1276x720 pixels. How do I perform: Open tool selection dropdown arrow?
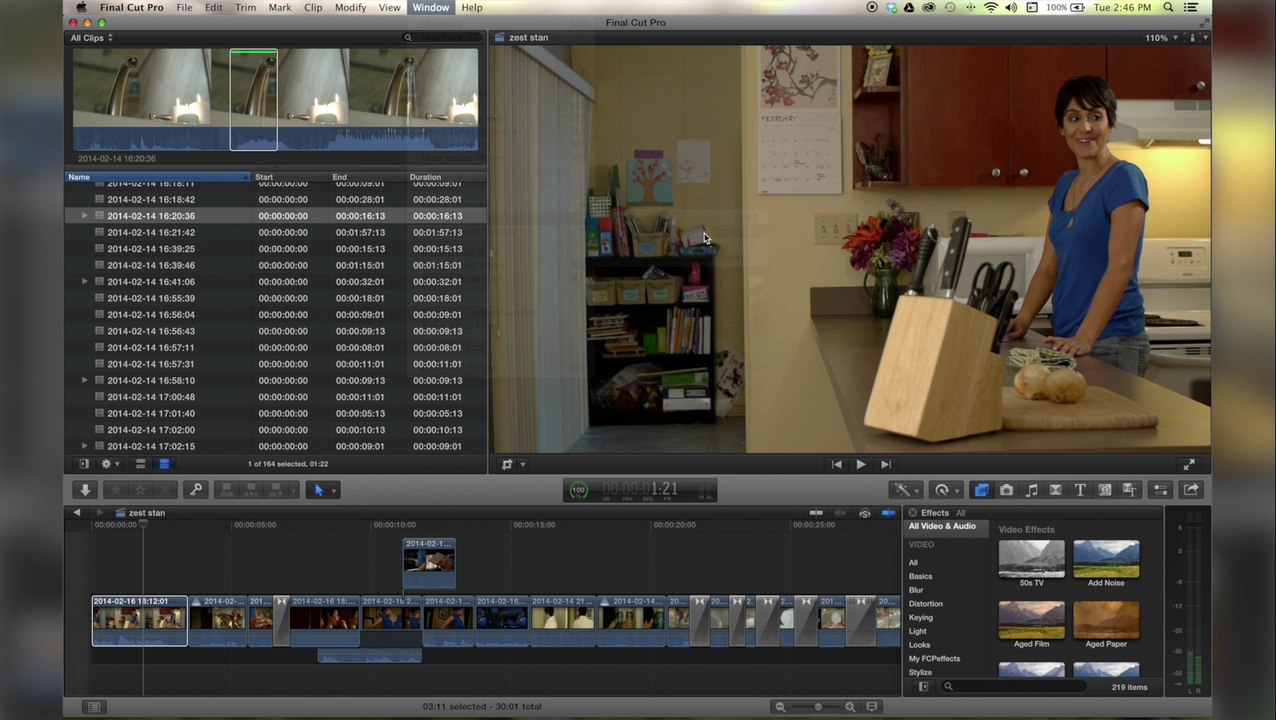(x=334, y=490)
